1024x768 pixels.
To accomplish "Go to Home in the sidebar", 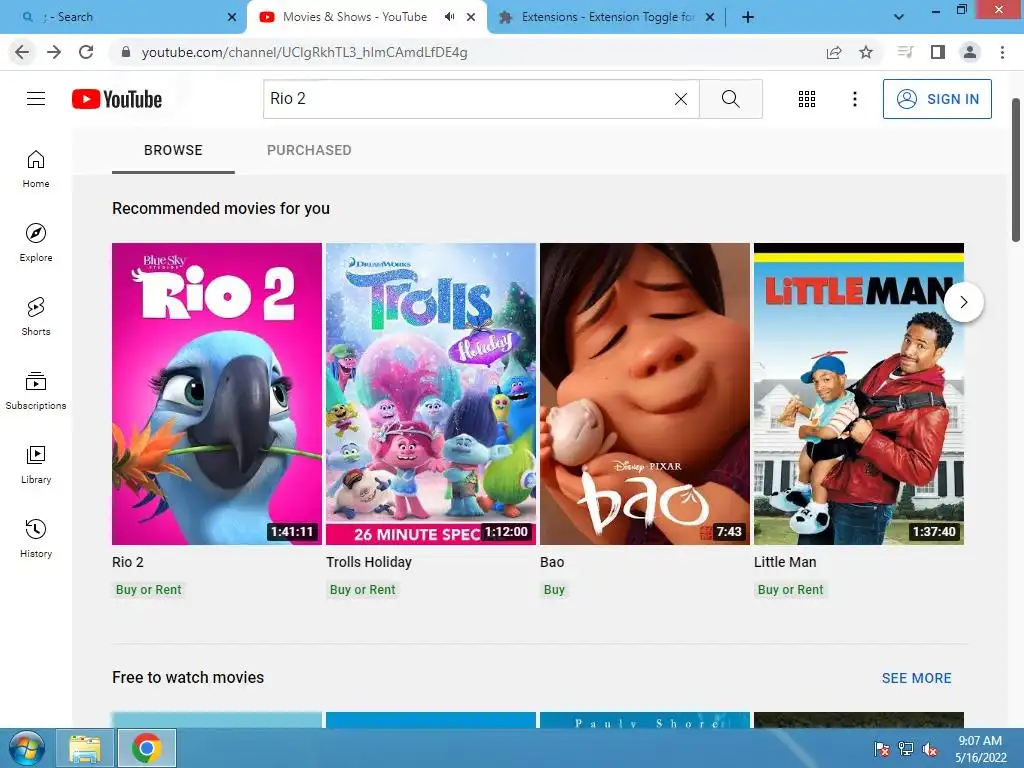I will click(x=36, y=169).
